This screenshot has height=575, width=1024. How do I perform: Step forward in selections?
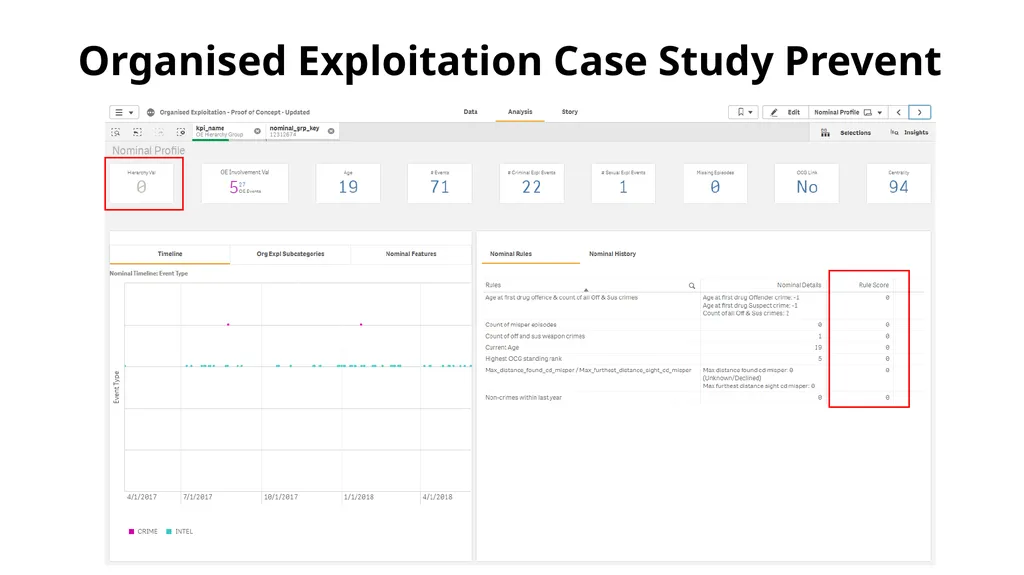pyautogui.click(x=159, y=132)
